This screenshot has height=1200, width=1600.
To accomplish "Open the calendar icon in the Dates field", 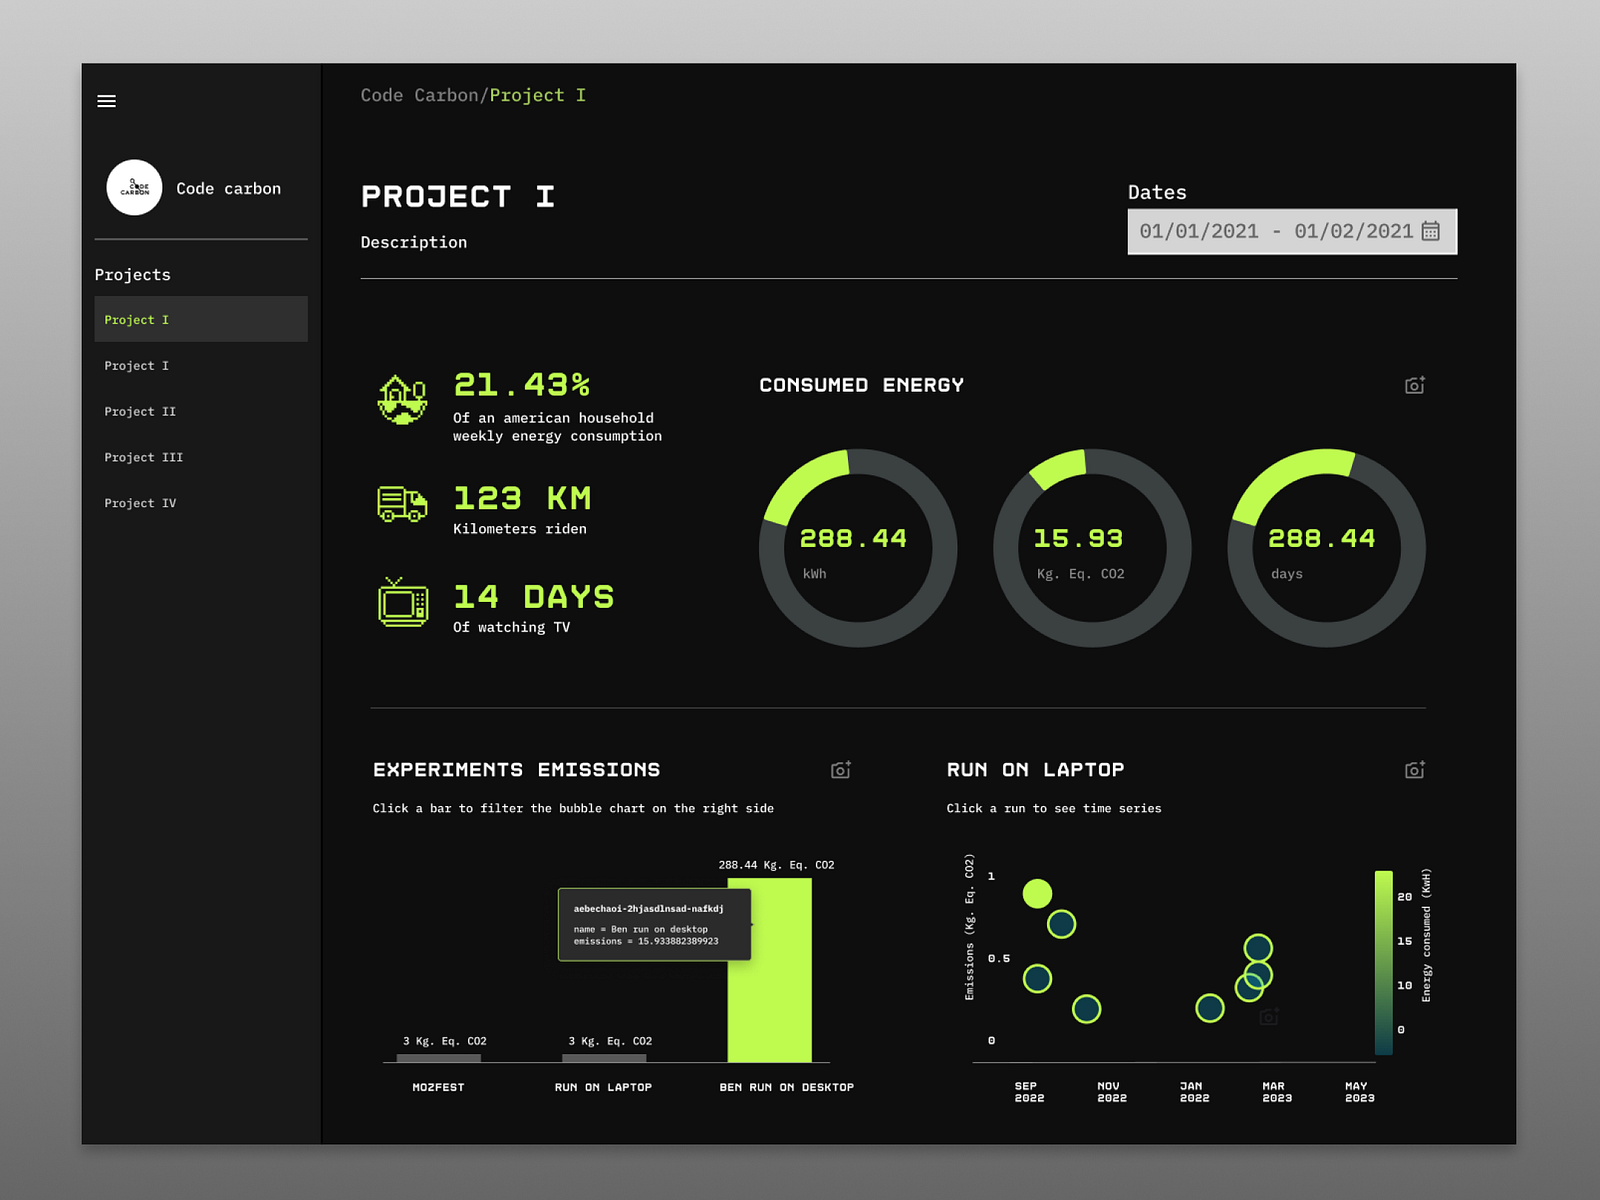I will click(1432, 230).
